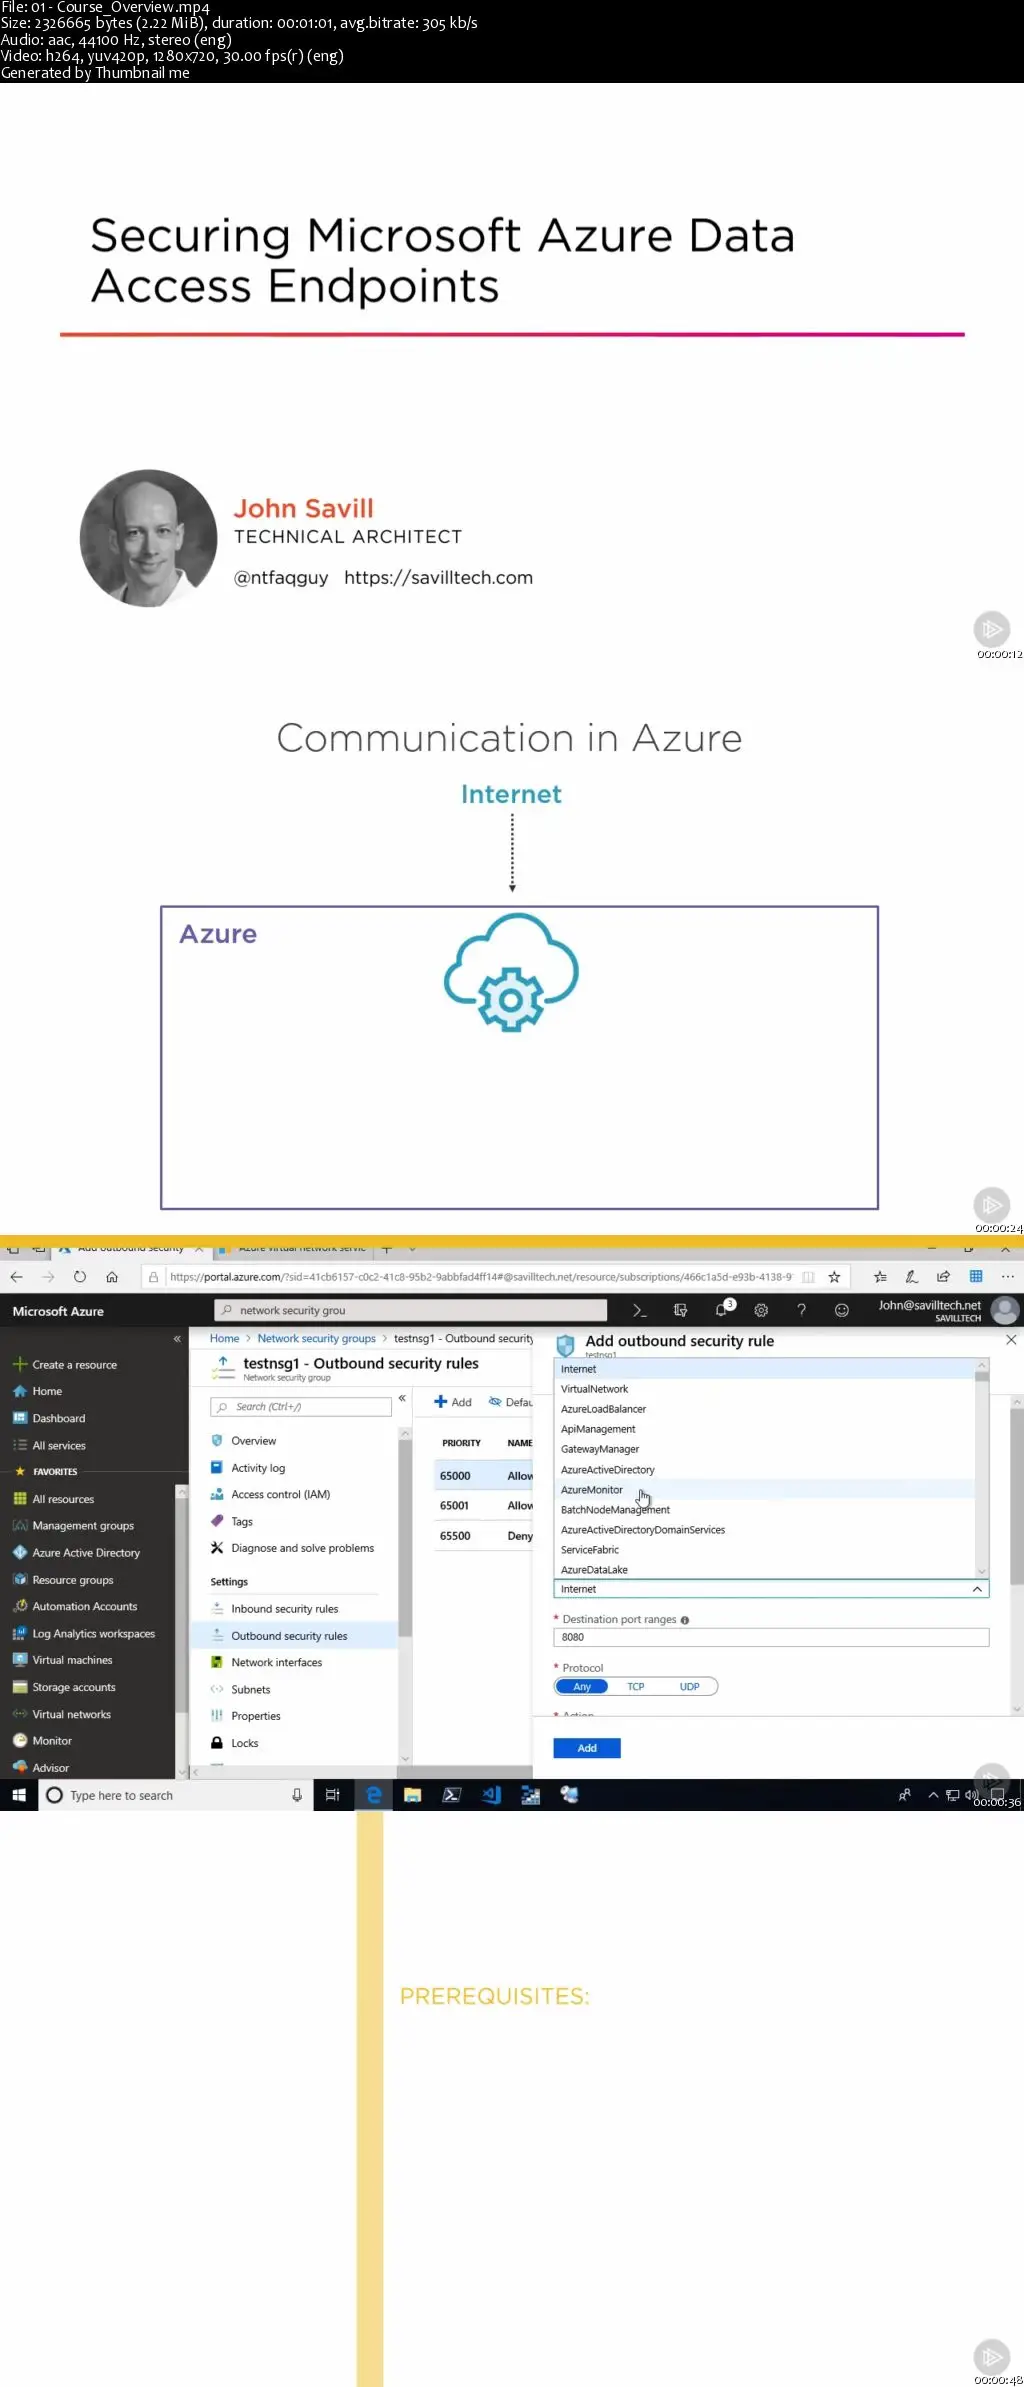
Task: Select the TCP protocol option
Action: click(636, 1686)
